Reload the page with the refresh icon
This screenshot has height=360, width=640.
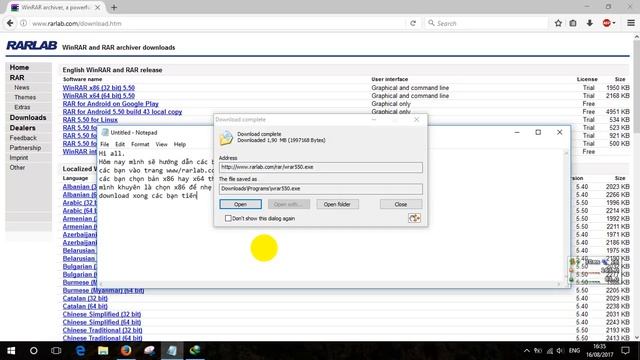click(413, 23)
